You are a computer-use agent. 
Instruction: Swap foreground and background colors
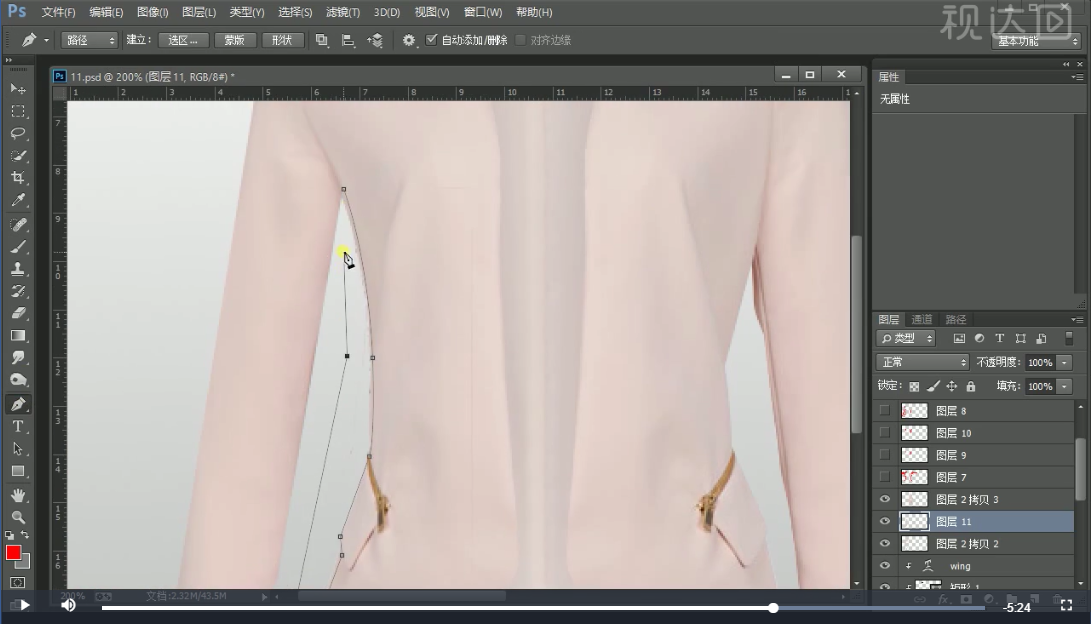point(25,535)
